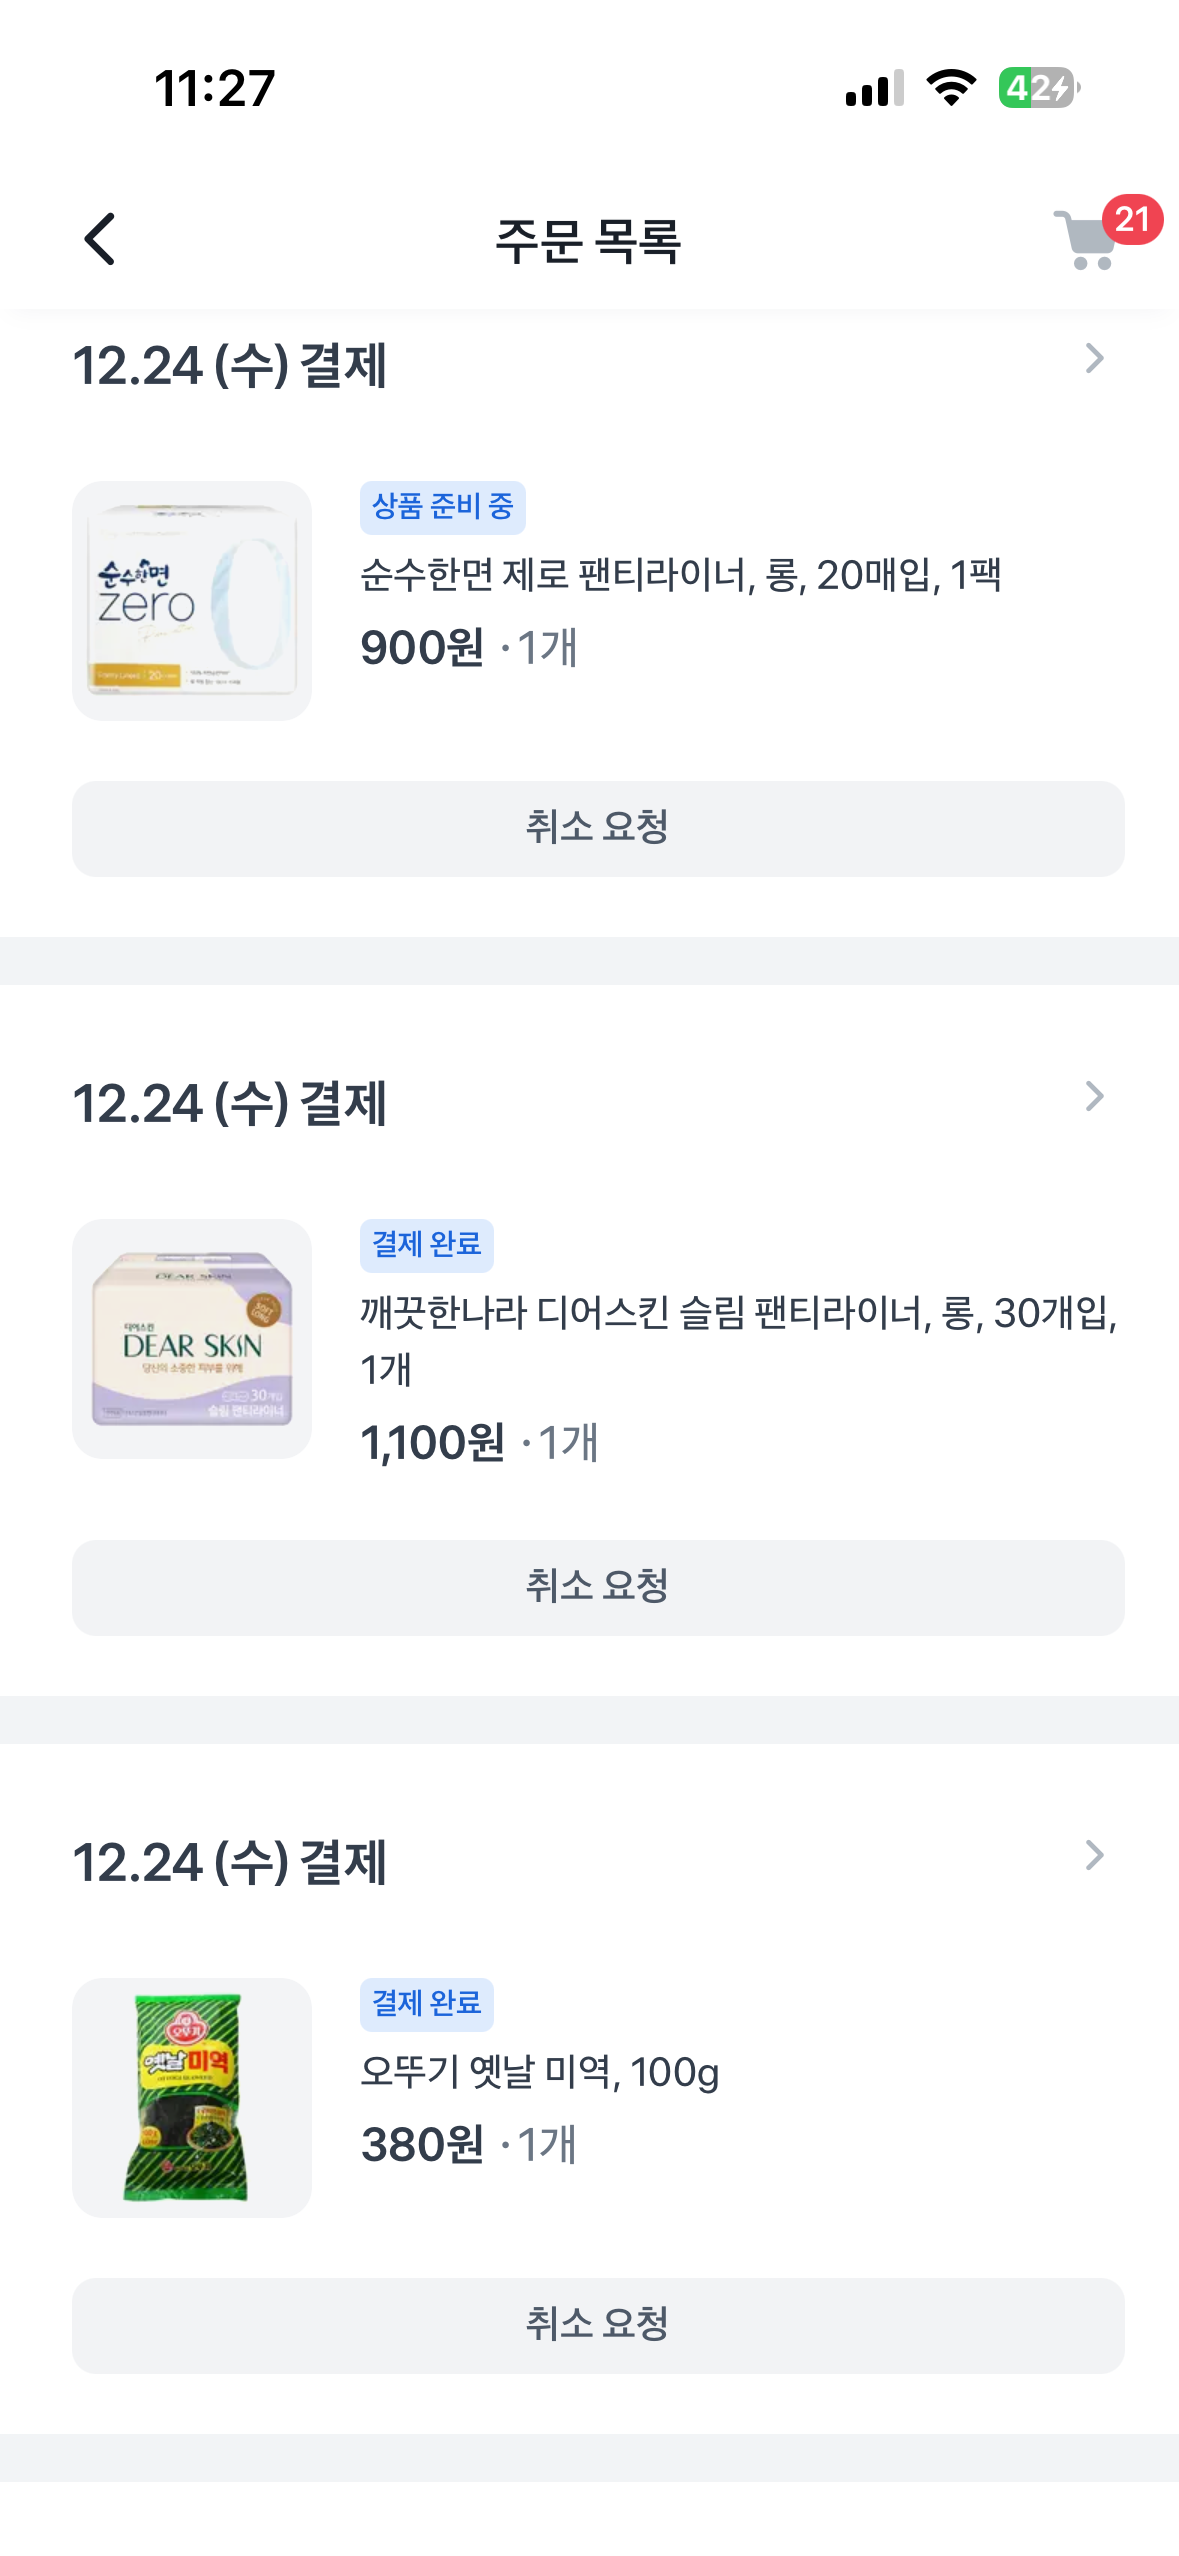The height and width of the screenshot is (2556, 1179).
Task: Tap the Wi-Fi status icon
Action: pyautogui.click(x=951, y=88)
